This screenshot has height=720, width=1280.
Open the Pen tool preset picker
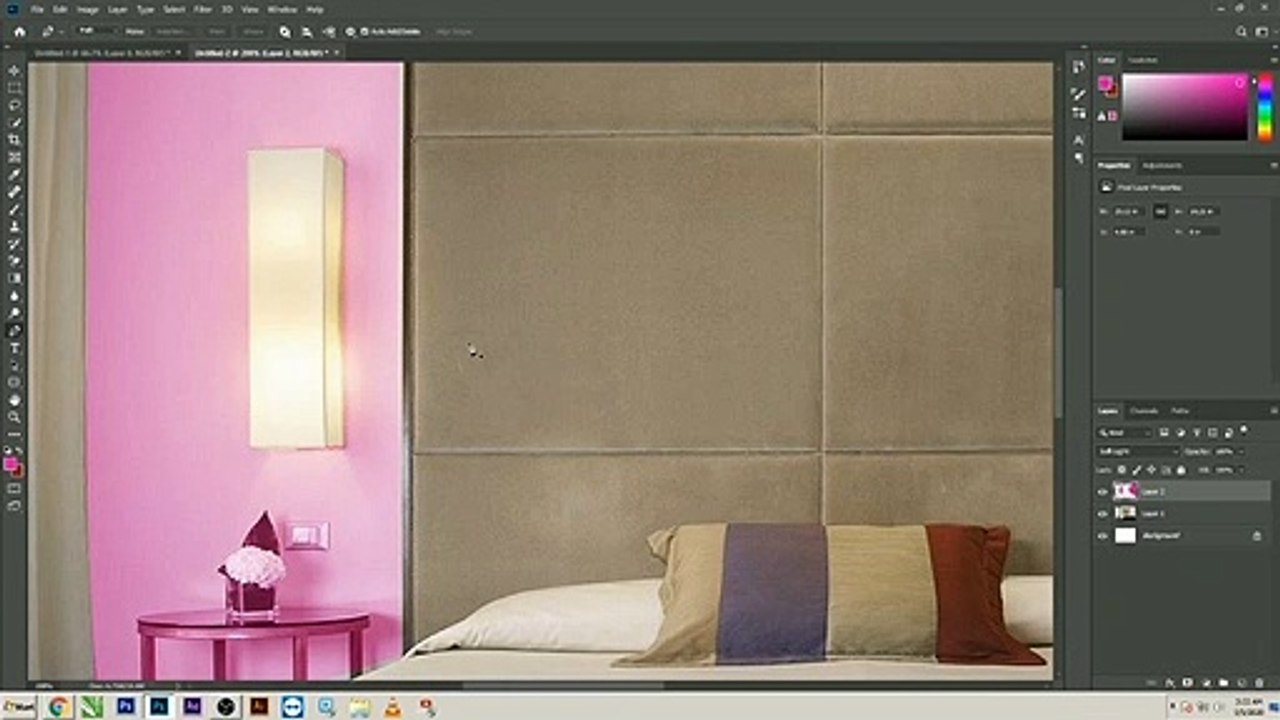(51, 32)
